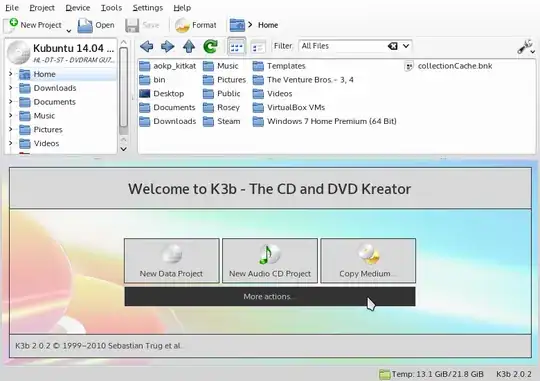Expand the Music tree node
The height and width of the screenshot is (381, 540).
[x=10, y=115]
